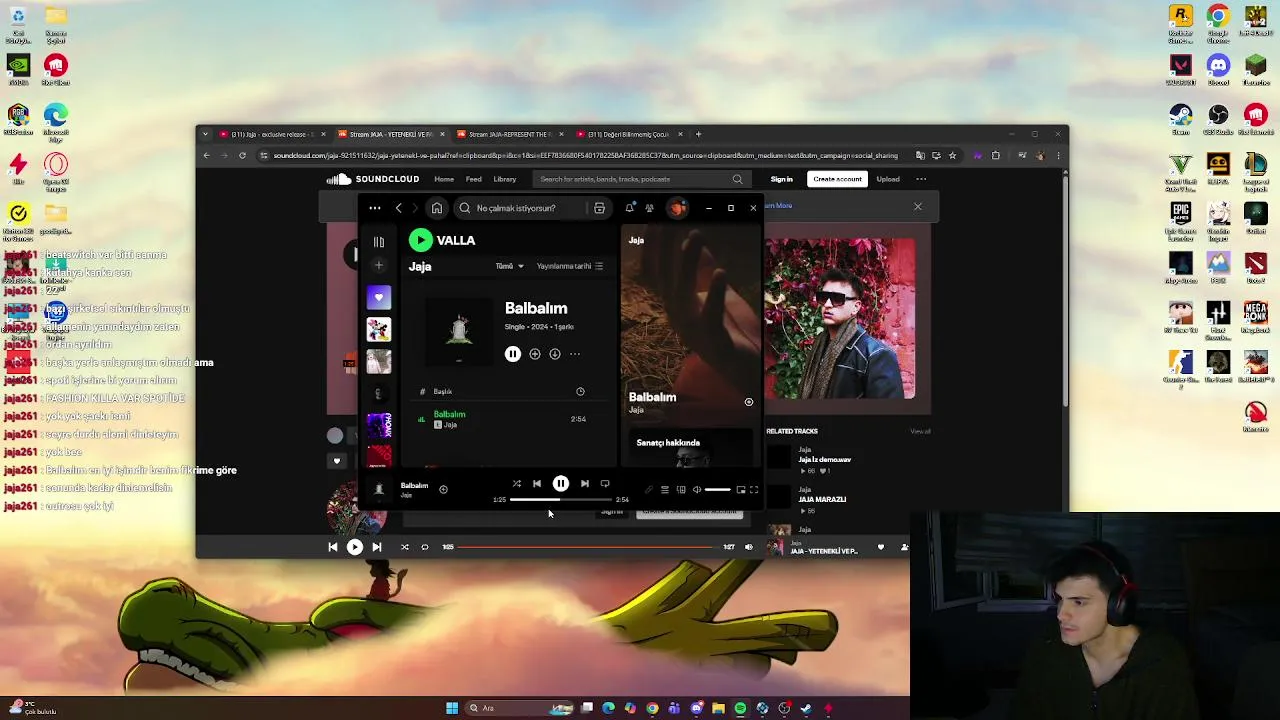Play VALLA with the green play button
The height and width of the screenshot is (720, 1280).
(x=420, y=240)
